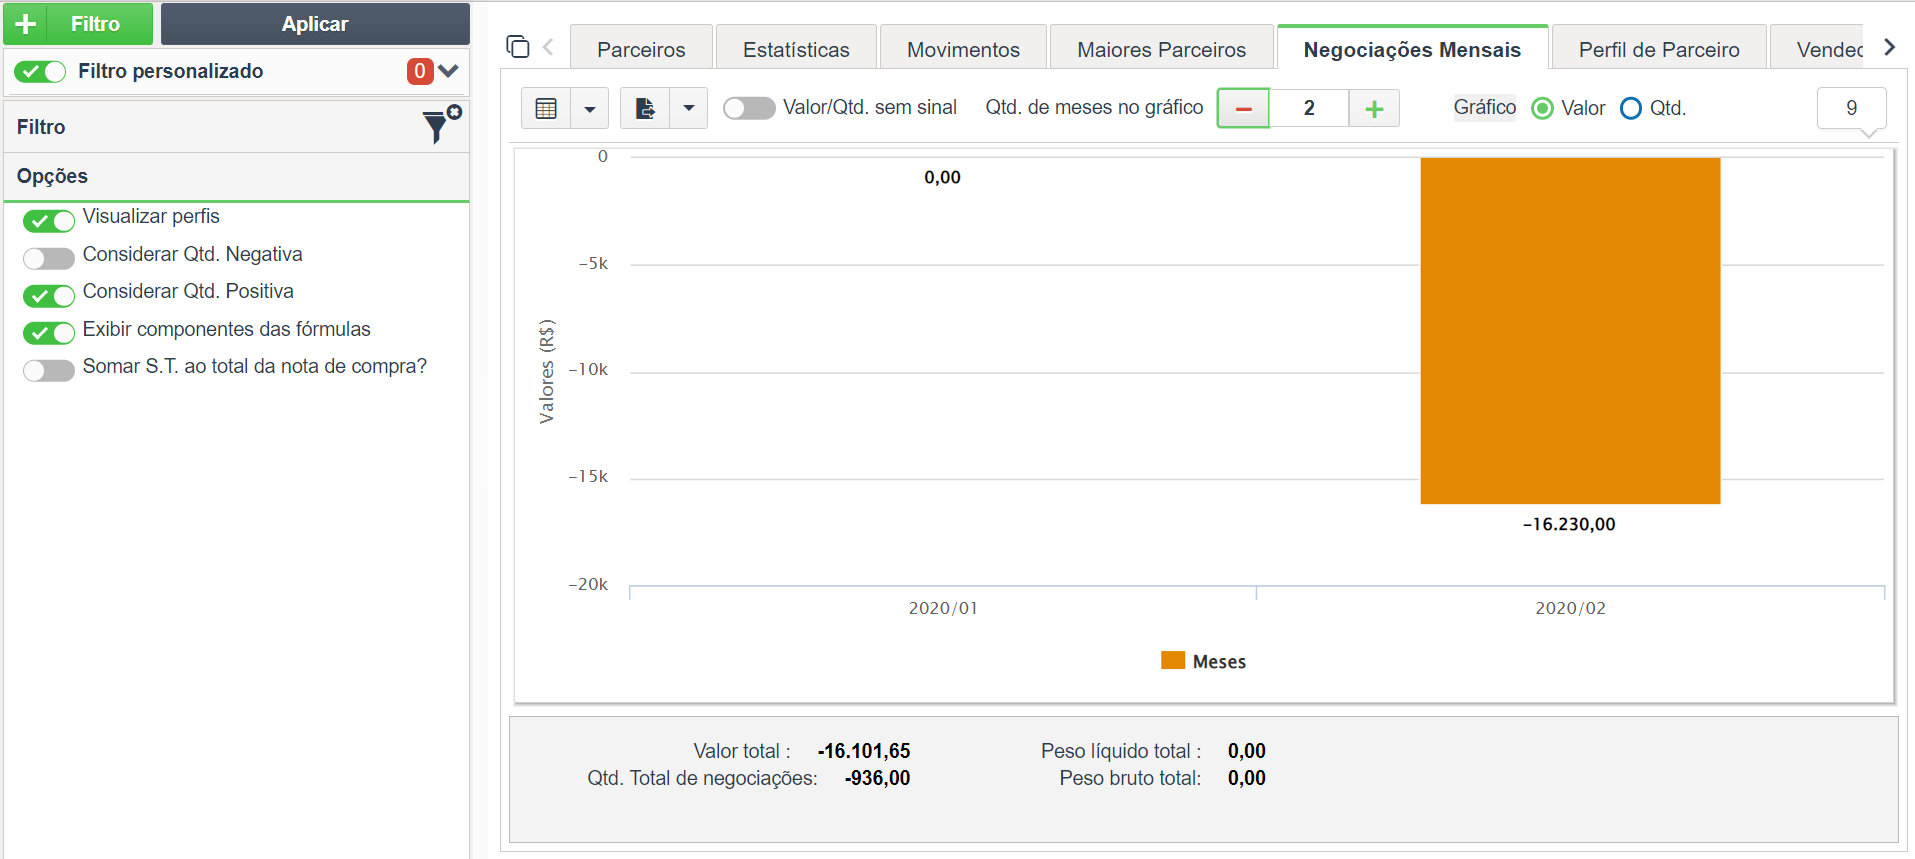
Task: Click the 2020/02 axis label
Action: pos(1570,608)
